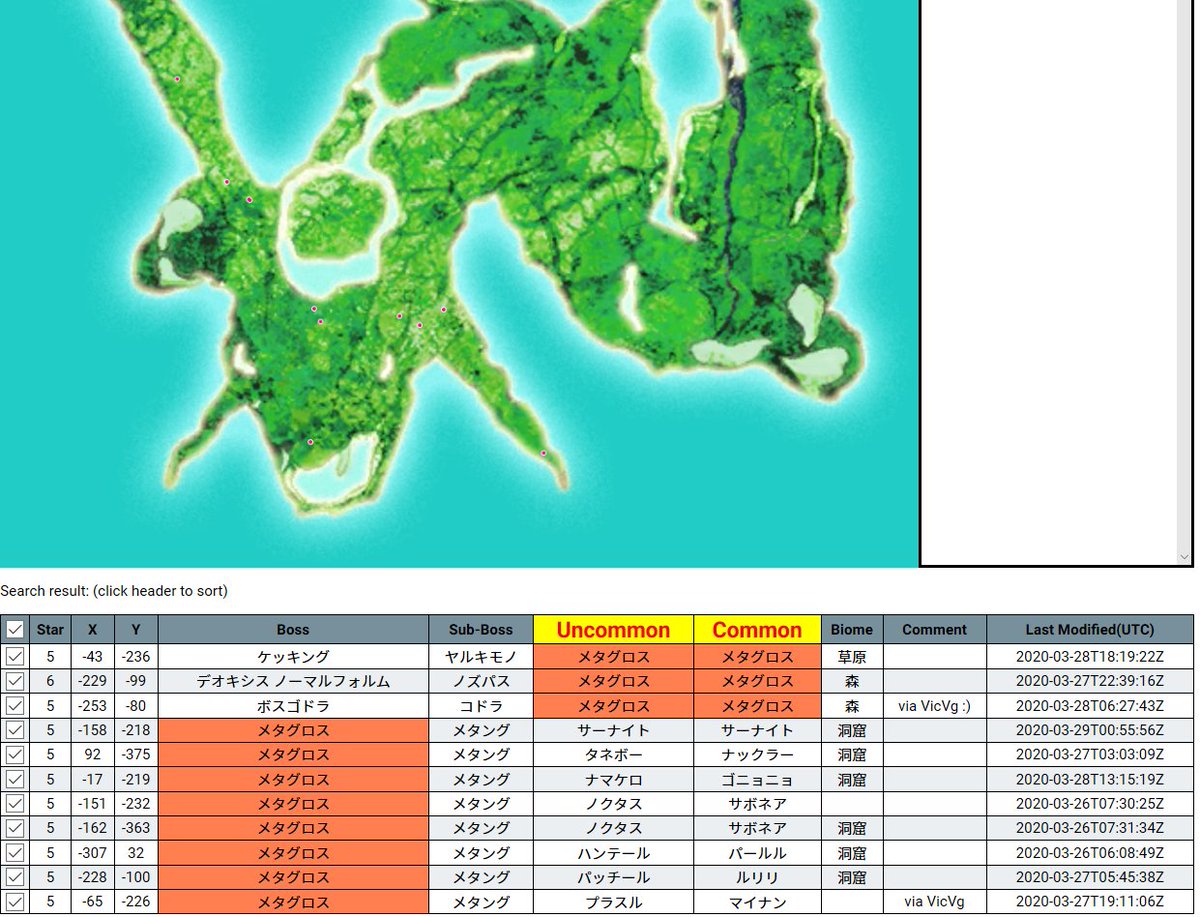The image size is (1200, 917).
Task: Click the パールル common cell
Action: click(757, 853)
